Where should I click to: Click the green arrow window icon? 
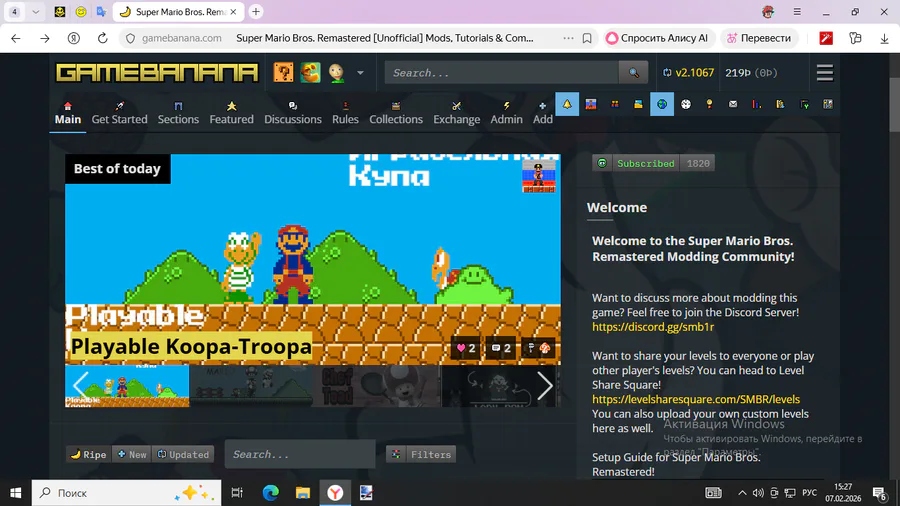point(805,104)
